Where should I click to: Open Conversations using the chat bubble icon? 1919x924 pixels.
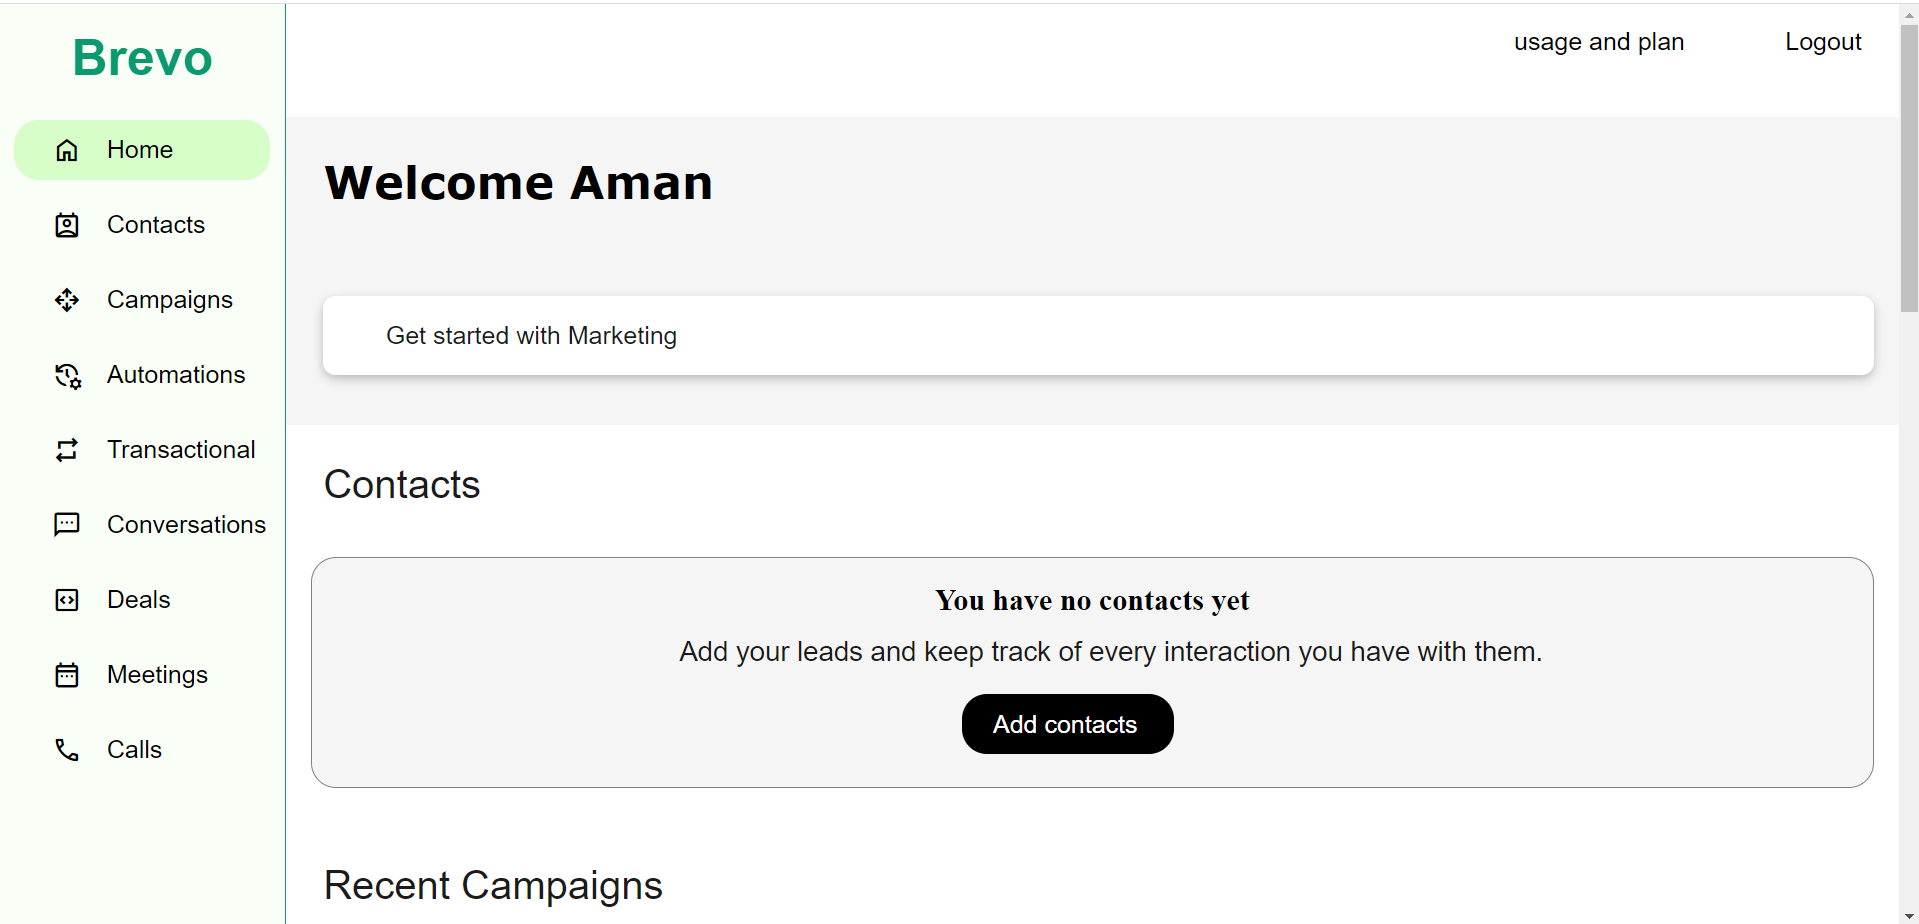(x=66, y=524)
